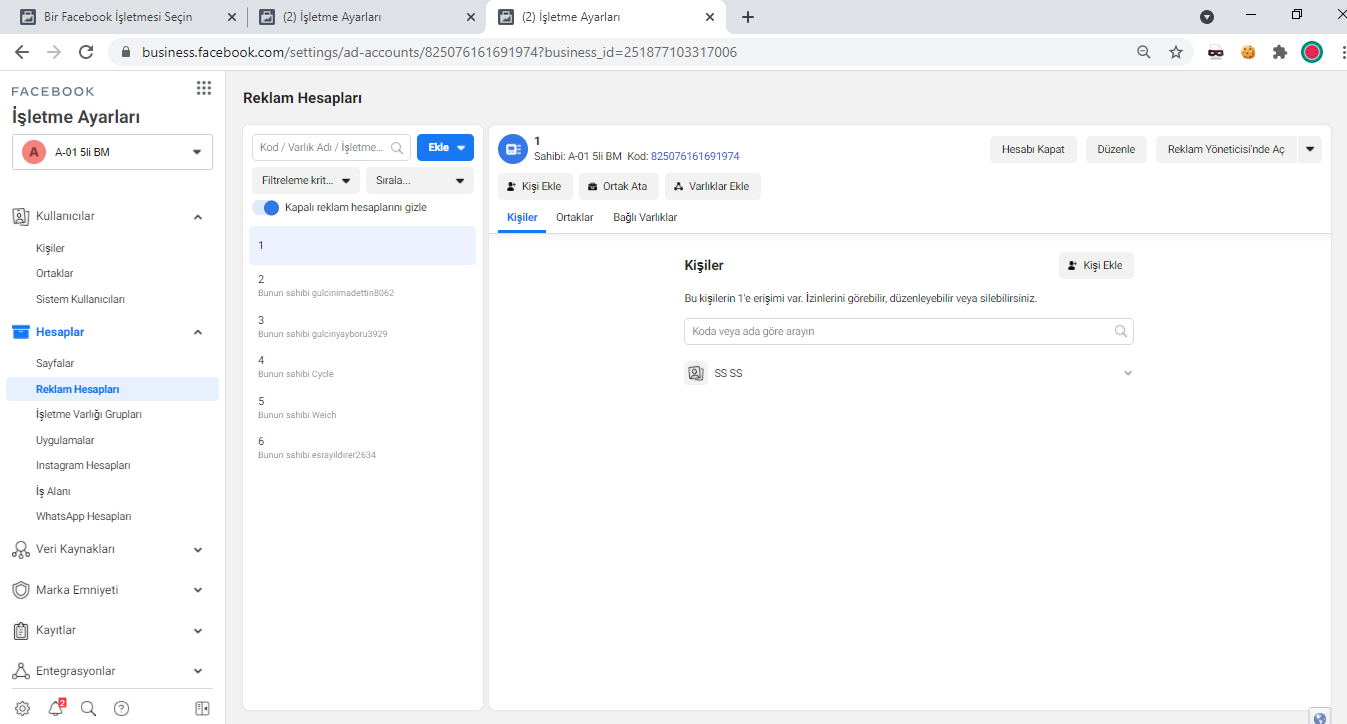
Task: Click search icon in the ad account search box
Action: [397, 148]
